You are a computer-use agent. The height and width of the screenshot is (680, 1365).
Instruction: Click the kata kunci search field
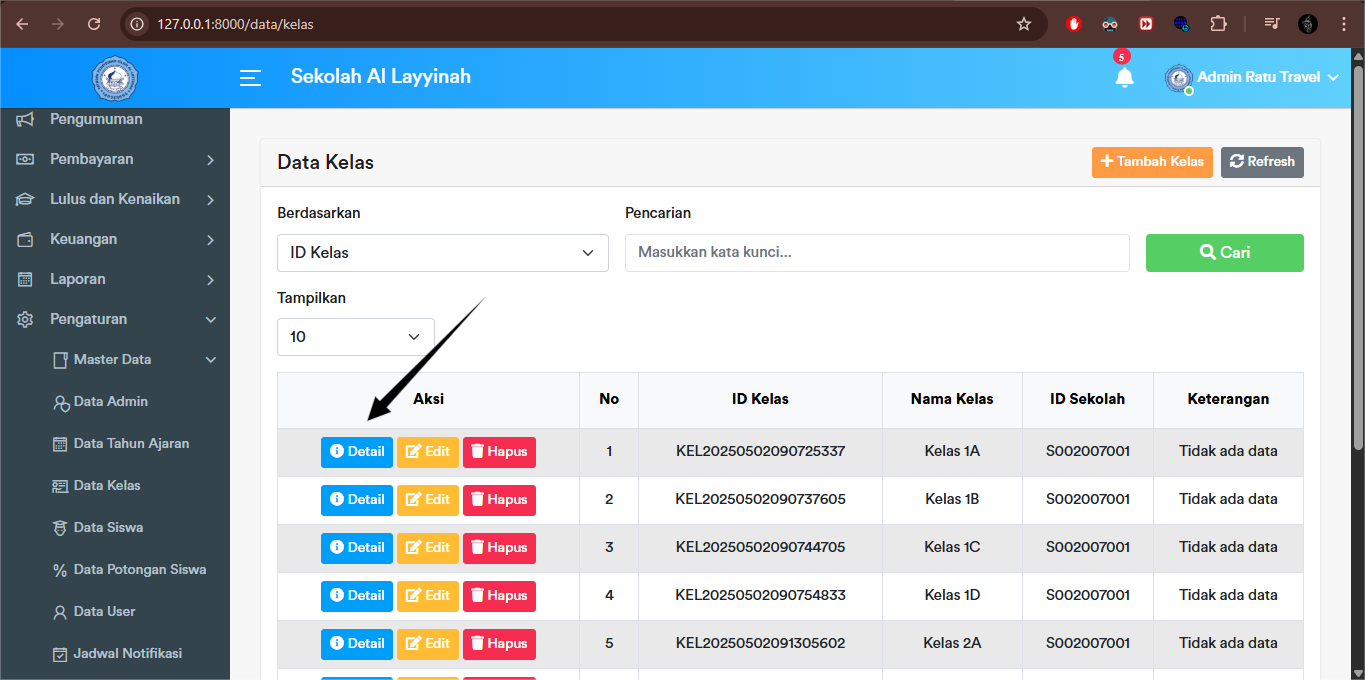pyautogui.click(x=877, y=252)
